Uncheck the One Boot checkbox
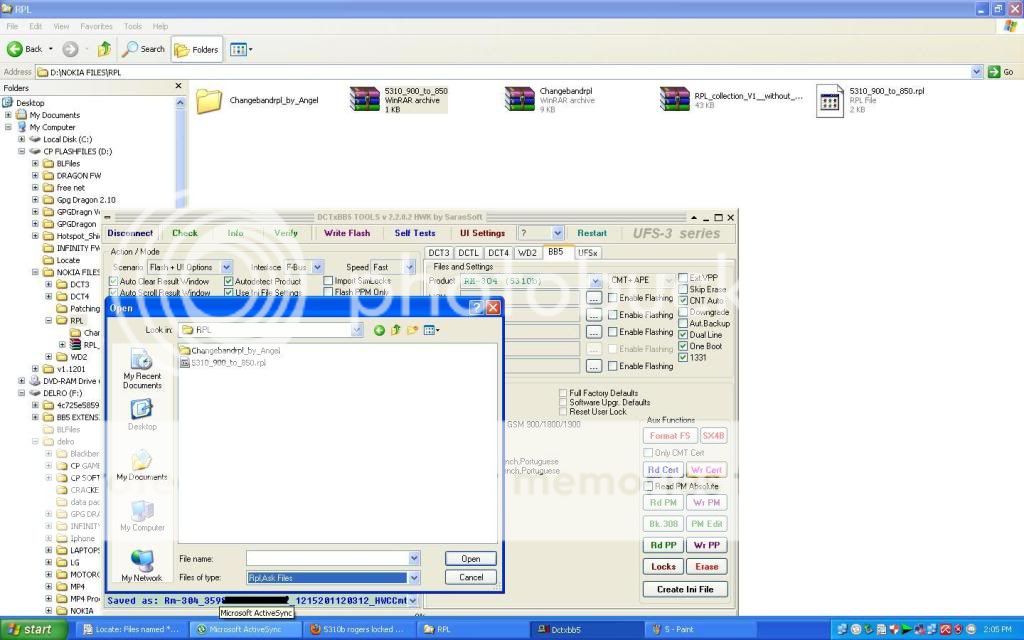 pyautogui.click(x=683, y=346)
